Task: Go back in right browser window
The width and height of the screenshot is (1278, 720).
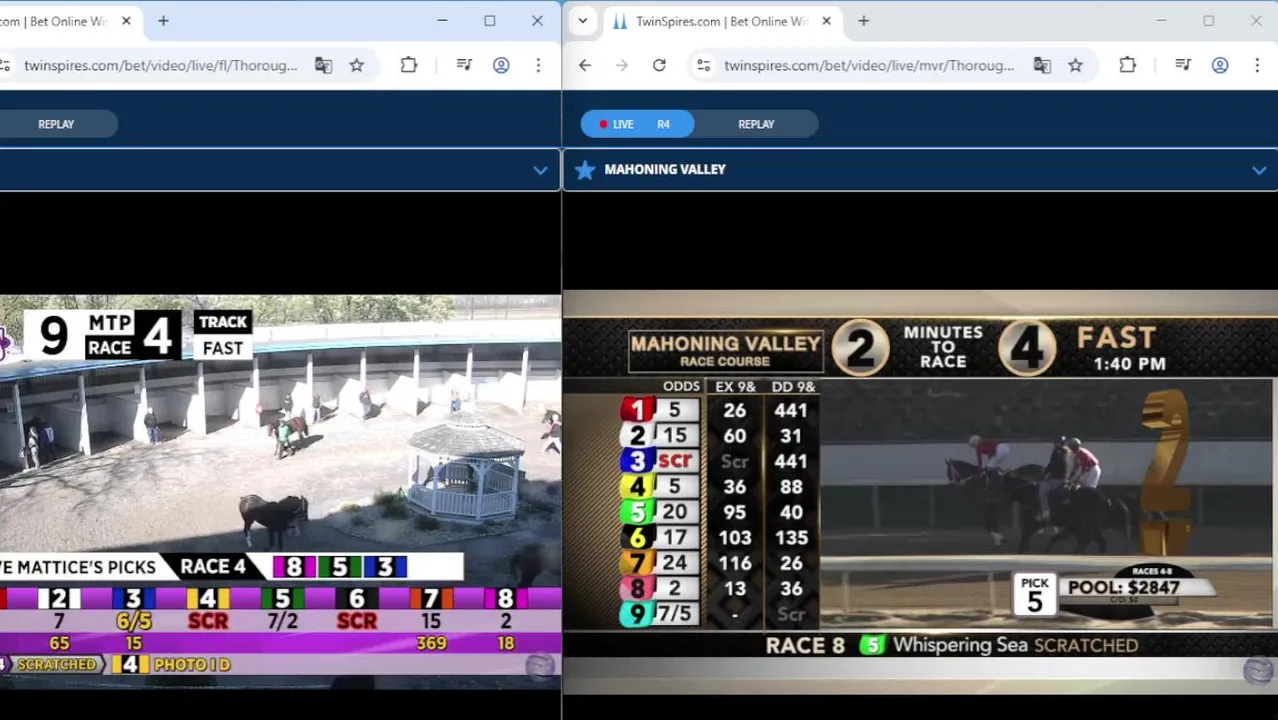Action: pos(585,65)
